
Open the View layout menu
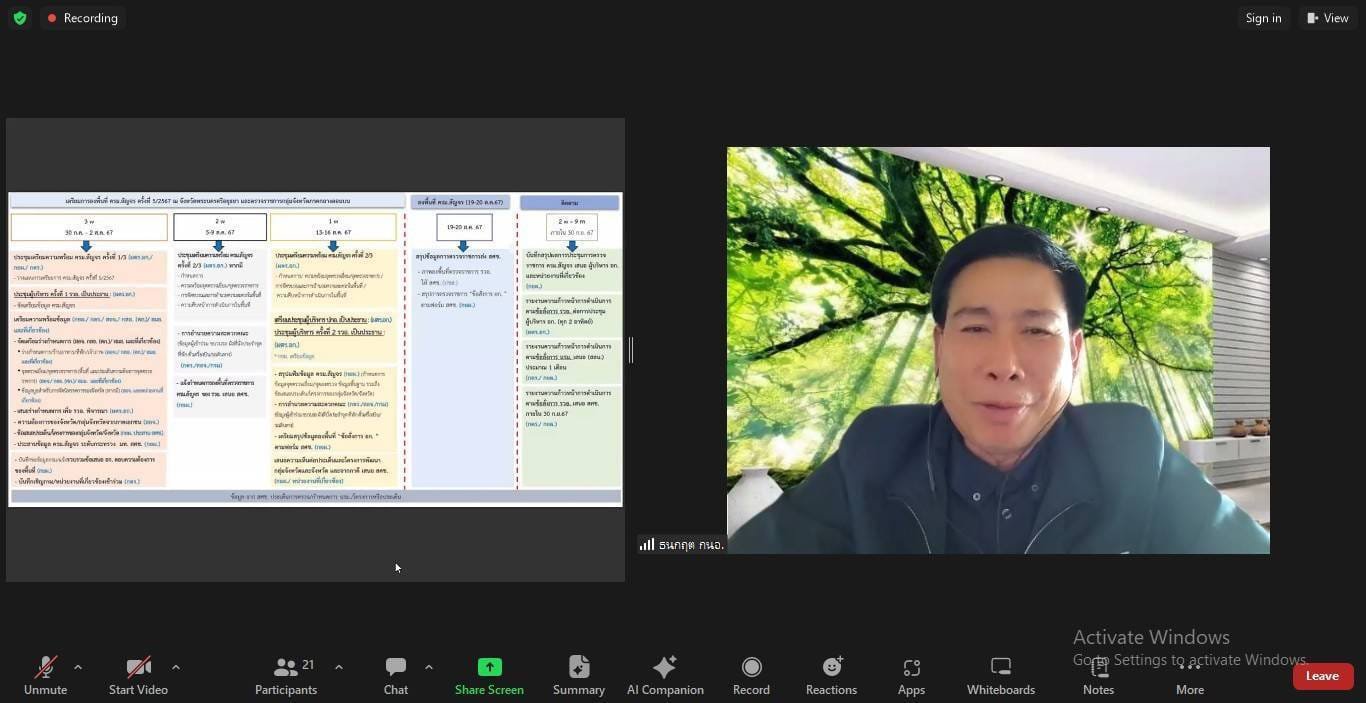pyautogui.click(x=1327, y=18)
